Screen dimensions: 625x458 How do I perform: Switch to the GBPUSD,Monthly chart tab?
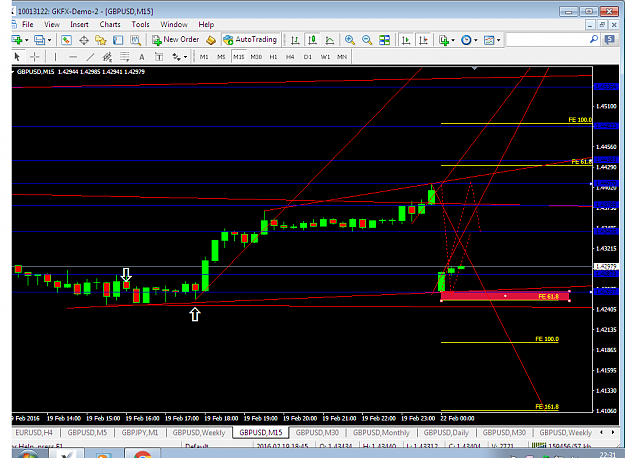(381, 432)
